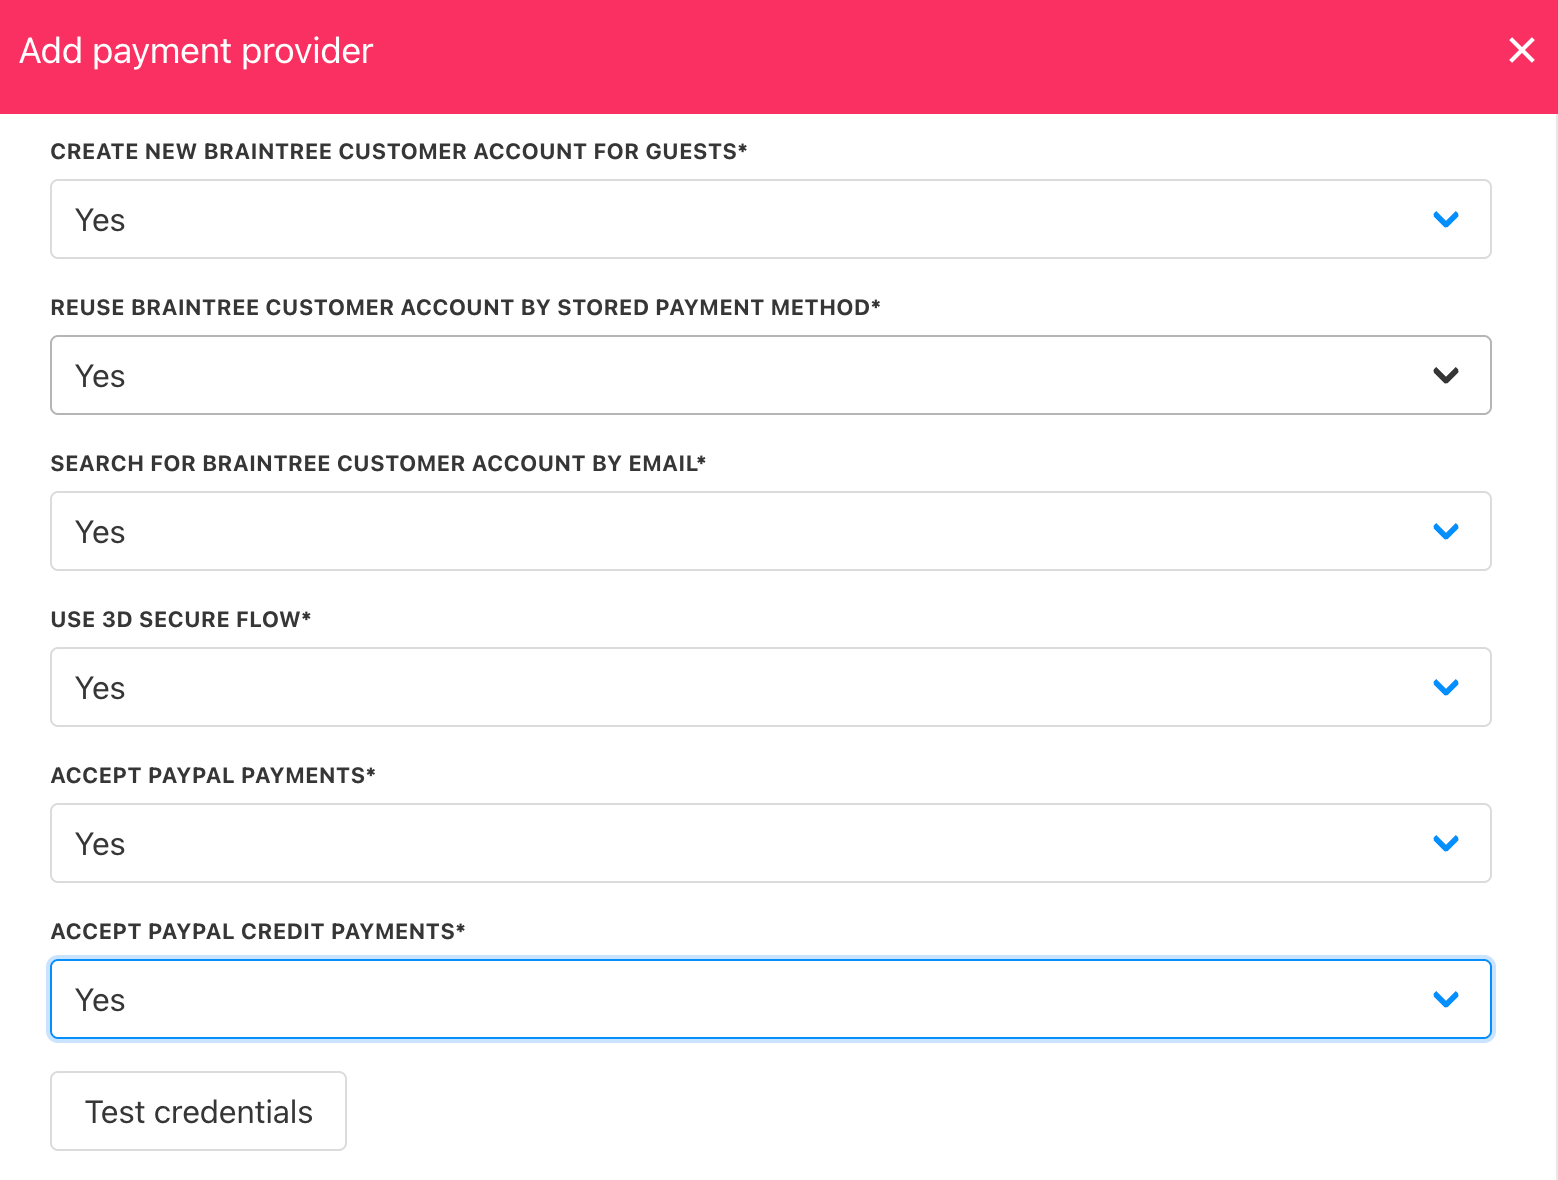
Task: Open the Use 3D Secure Flow select box
Action: pos(771,687)
